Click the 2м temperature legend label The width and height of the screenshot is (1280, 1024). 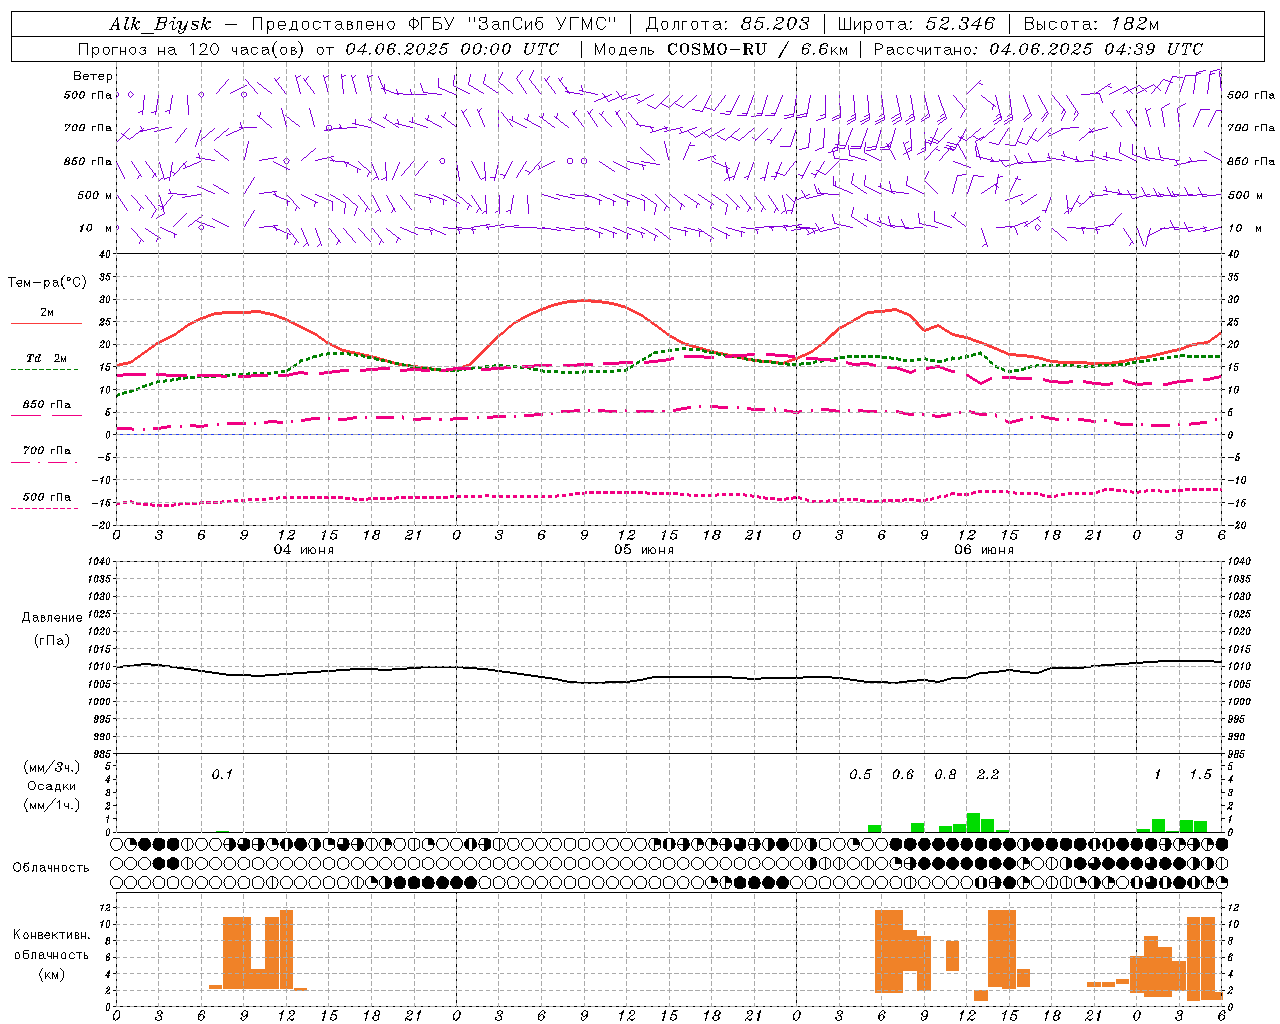pos(47,312)
